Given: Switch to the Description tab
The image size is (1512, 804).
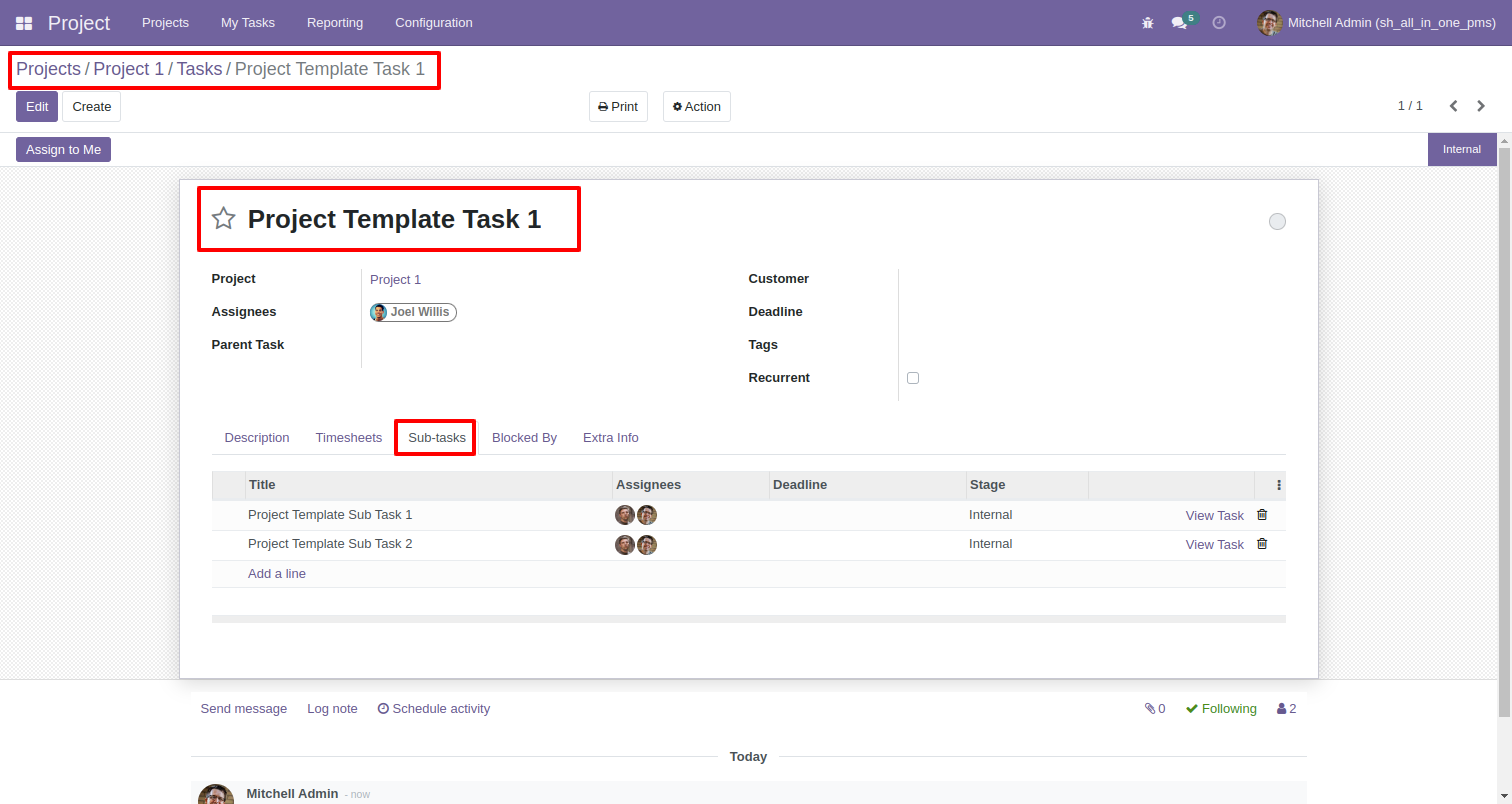Looking at the screenshot, I should (x=257, y=438).
